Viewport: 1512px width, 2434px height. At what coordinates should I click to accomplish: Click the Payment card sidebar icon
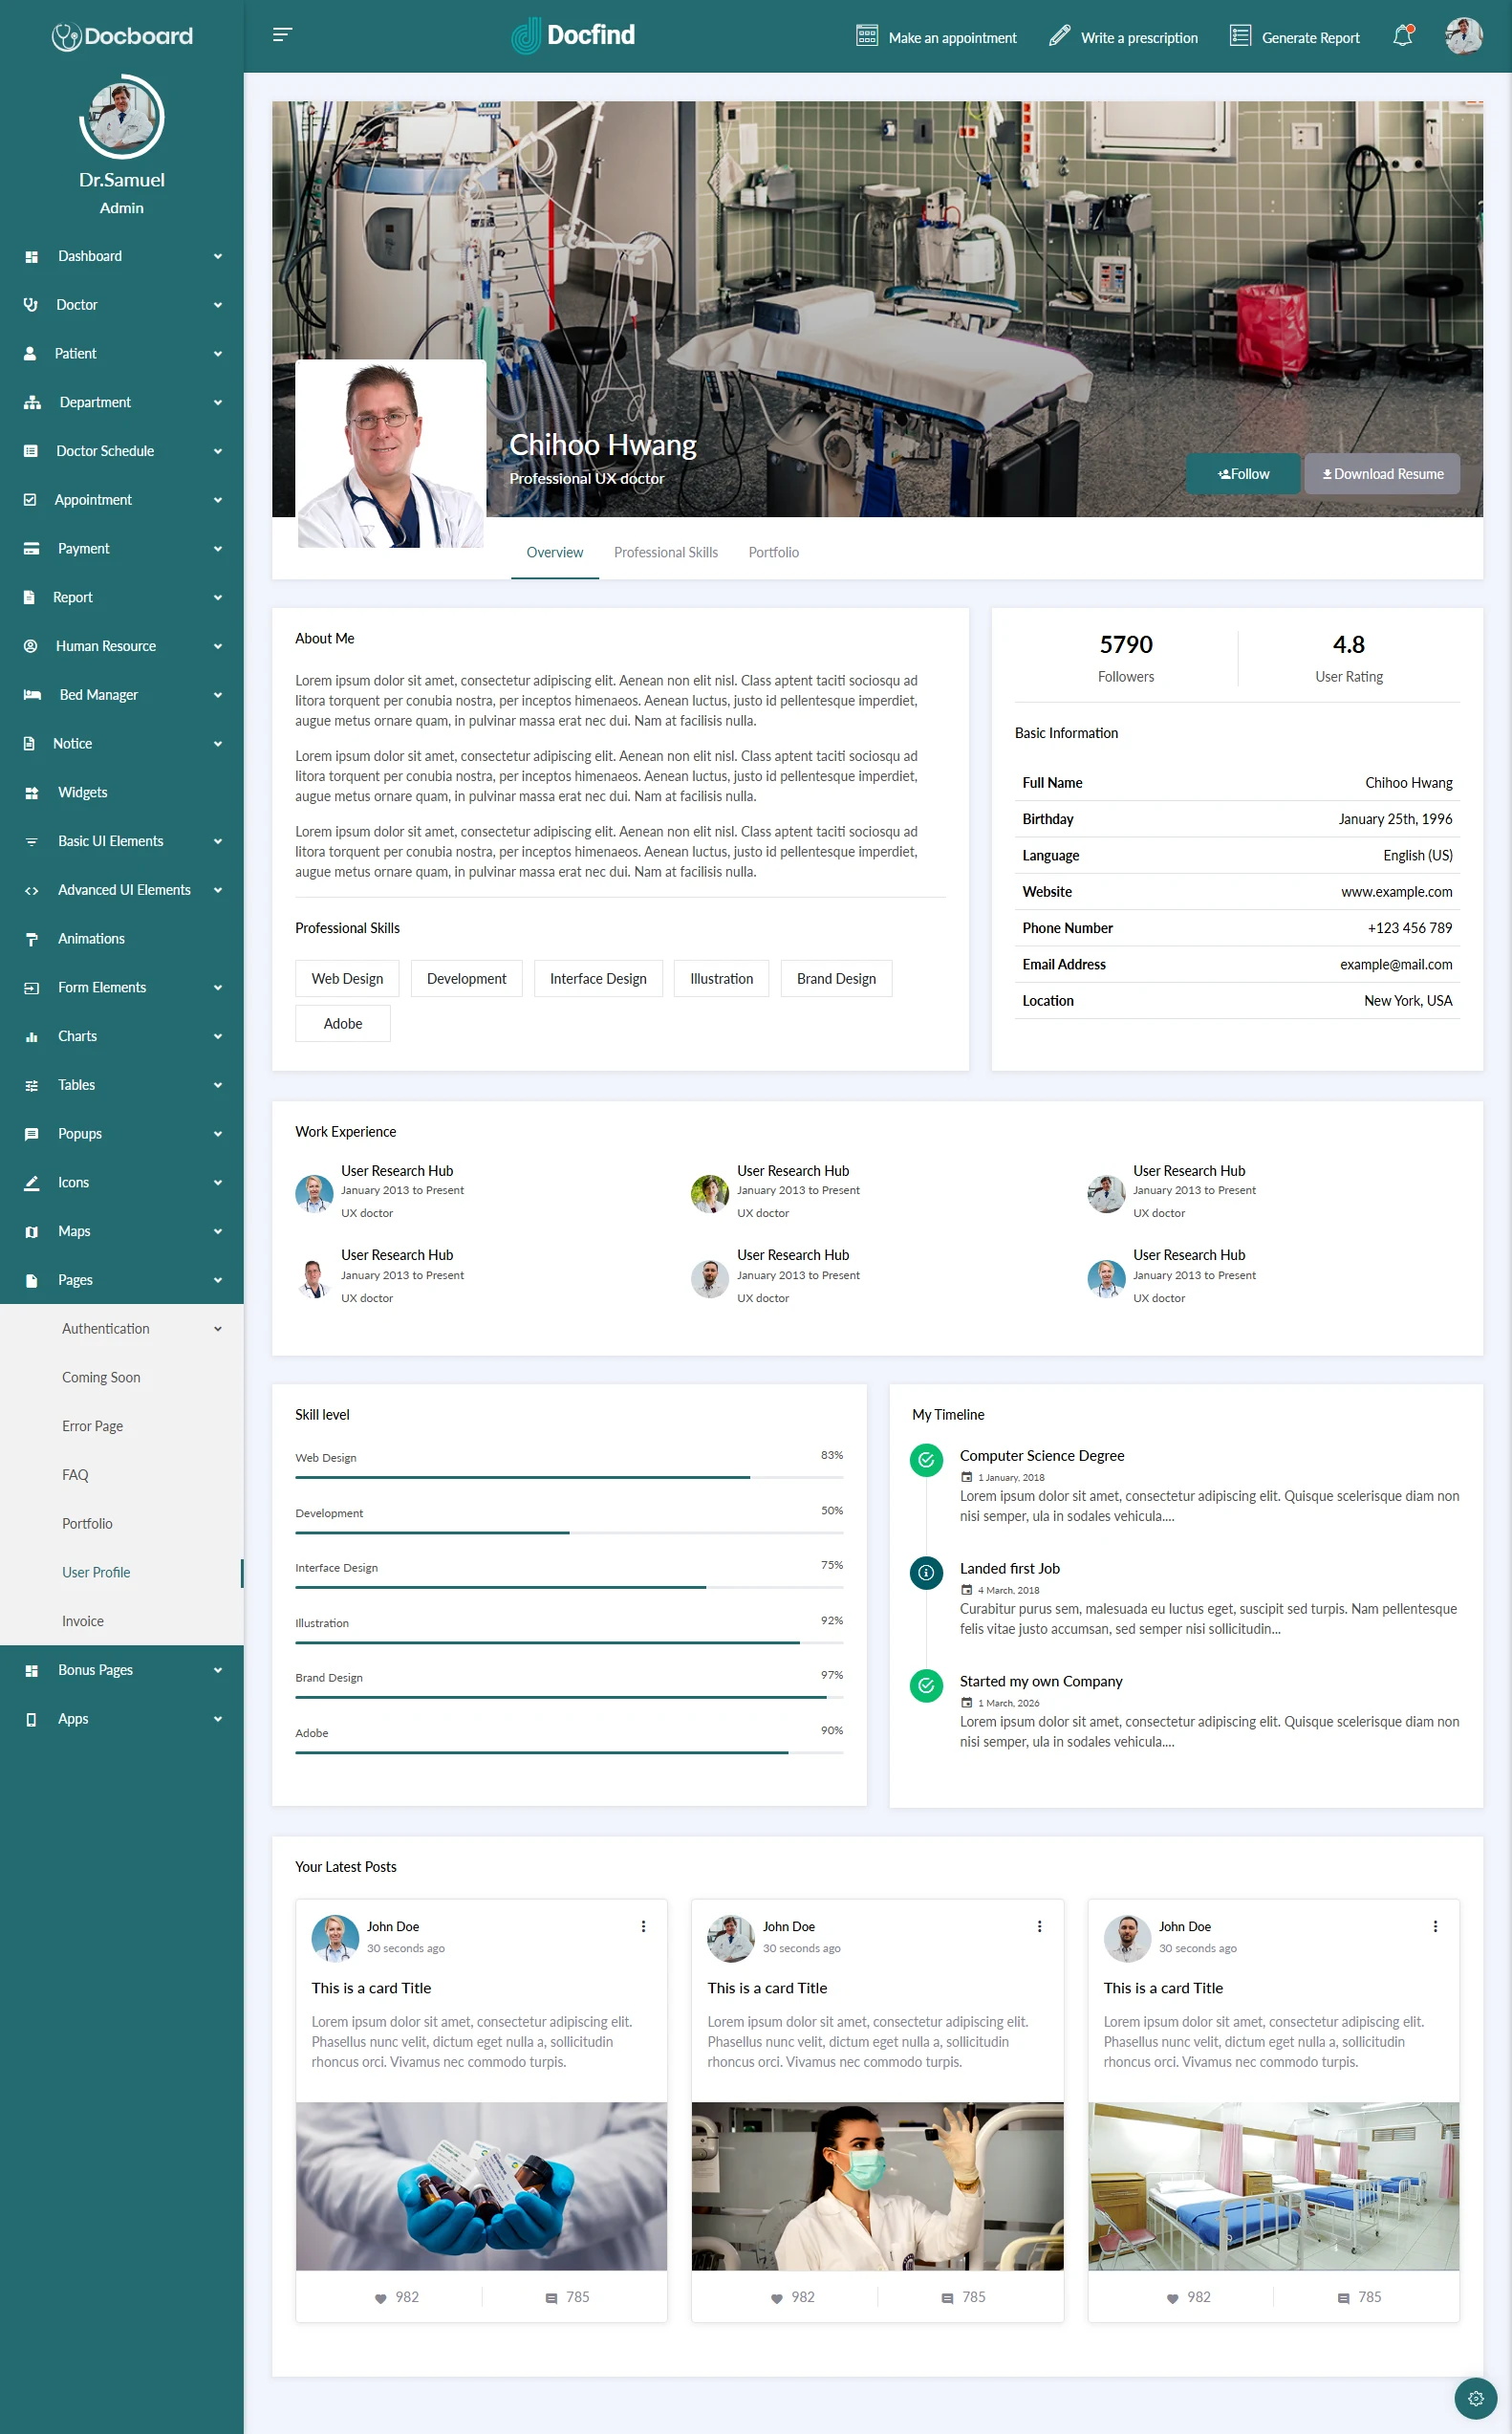point(31,549)
